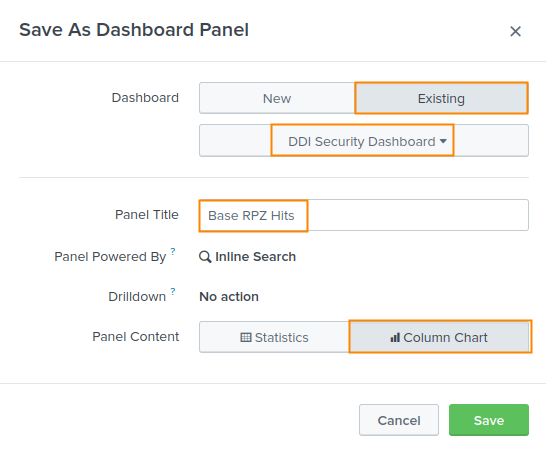Image resolution: width=546 pixels, height=456 pixels.
Task: Click the Save As Dashboard Panel heading
Action: coord(134,30)
